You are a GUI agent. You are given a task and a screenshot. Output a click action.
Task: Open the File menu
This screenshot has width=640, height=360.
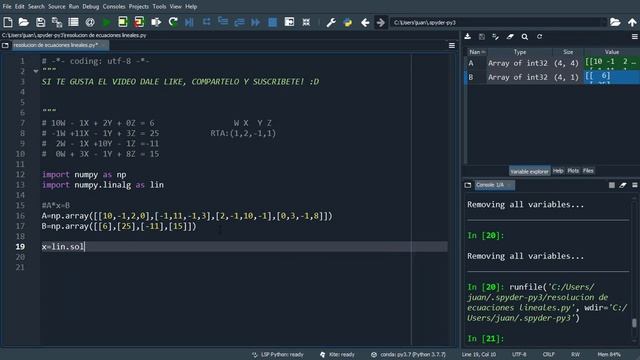7,7
